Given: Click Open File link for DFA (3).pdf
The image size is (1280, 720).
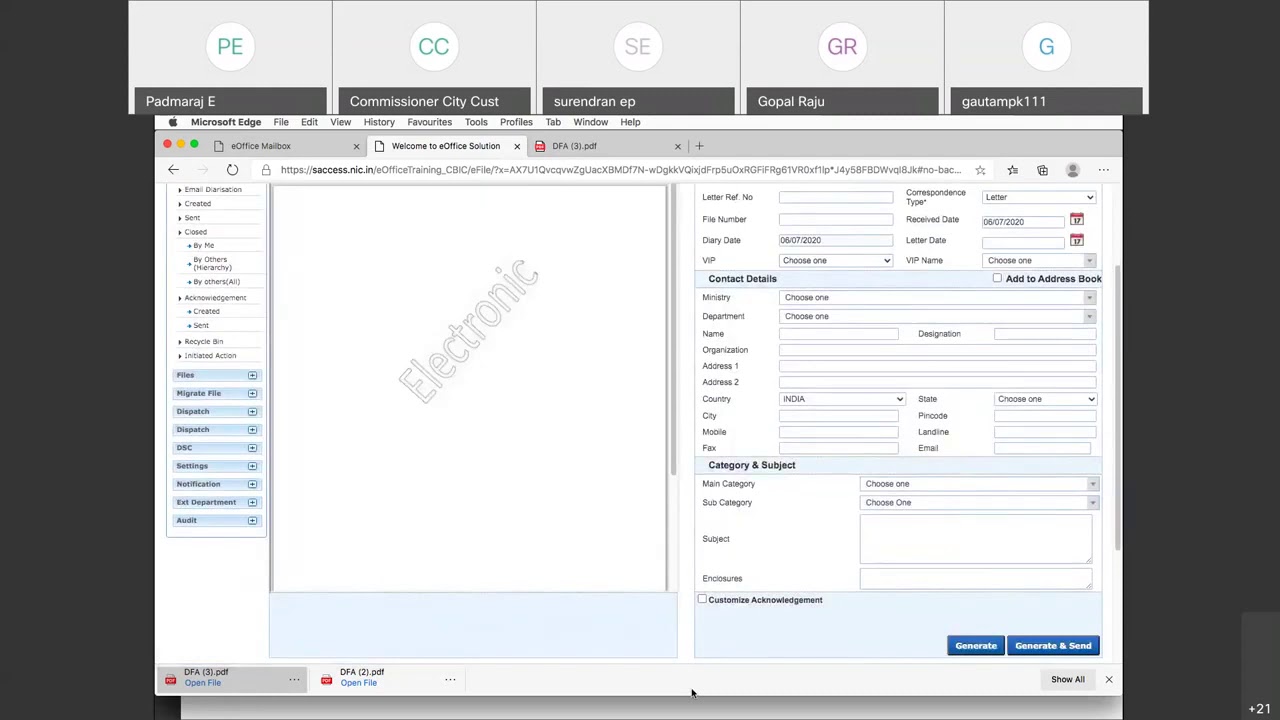Looking at the screenshot, I should (x=202, y=683).
